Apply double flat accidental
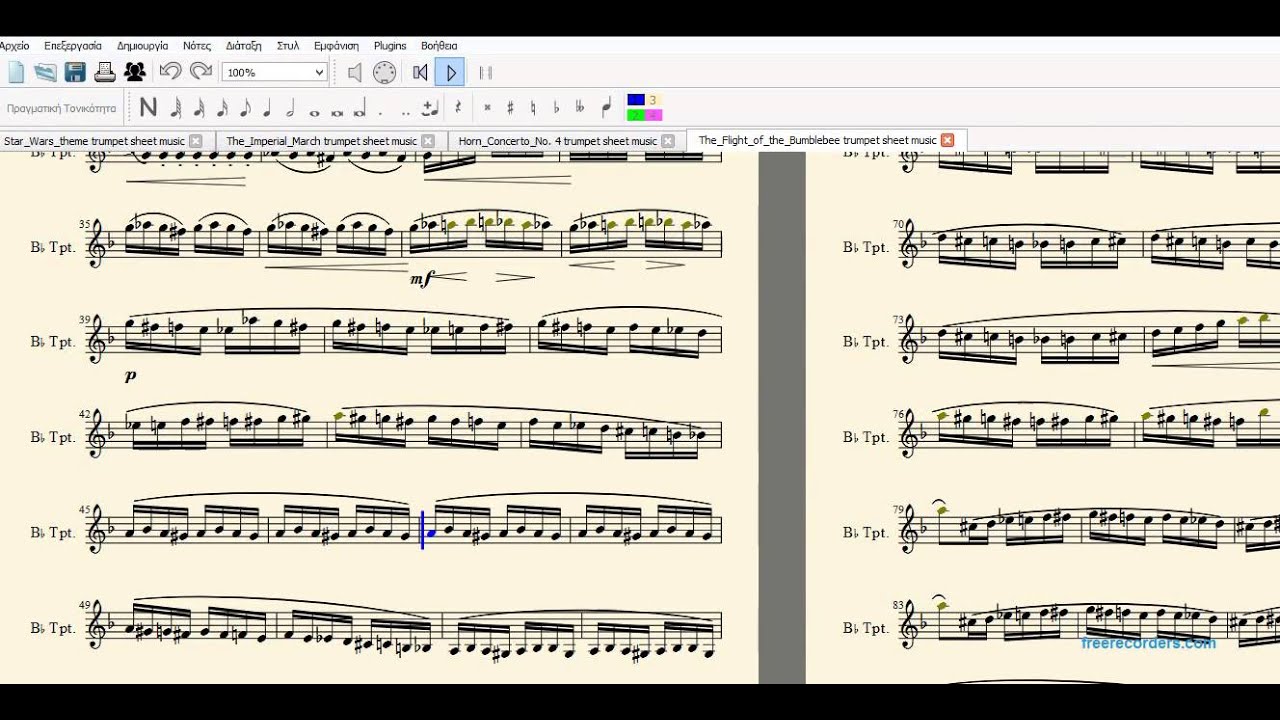Viewport: 1280px width, 720px height. [x=580, y=108]
